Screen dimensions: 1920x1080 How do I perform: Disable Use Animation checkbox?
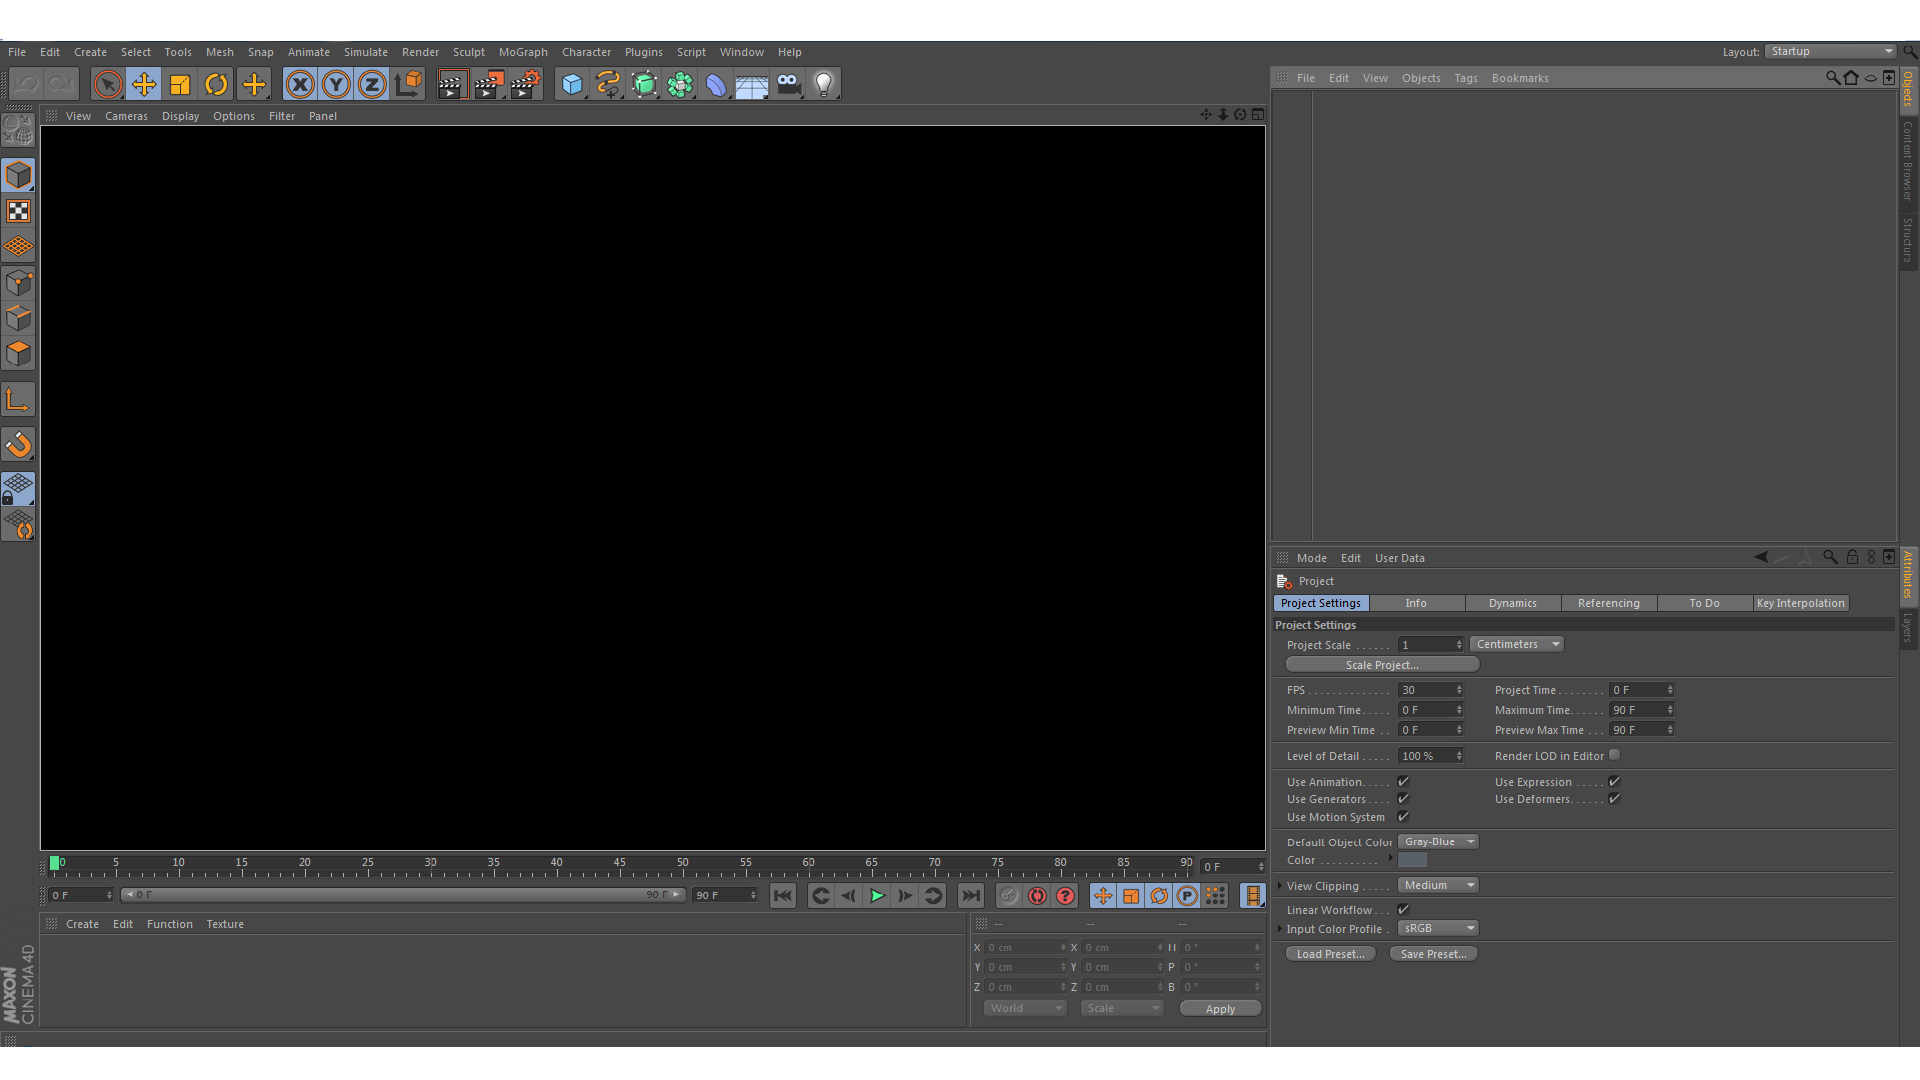click(1403, 782)
